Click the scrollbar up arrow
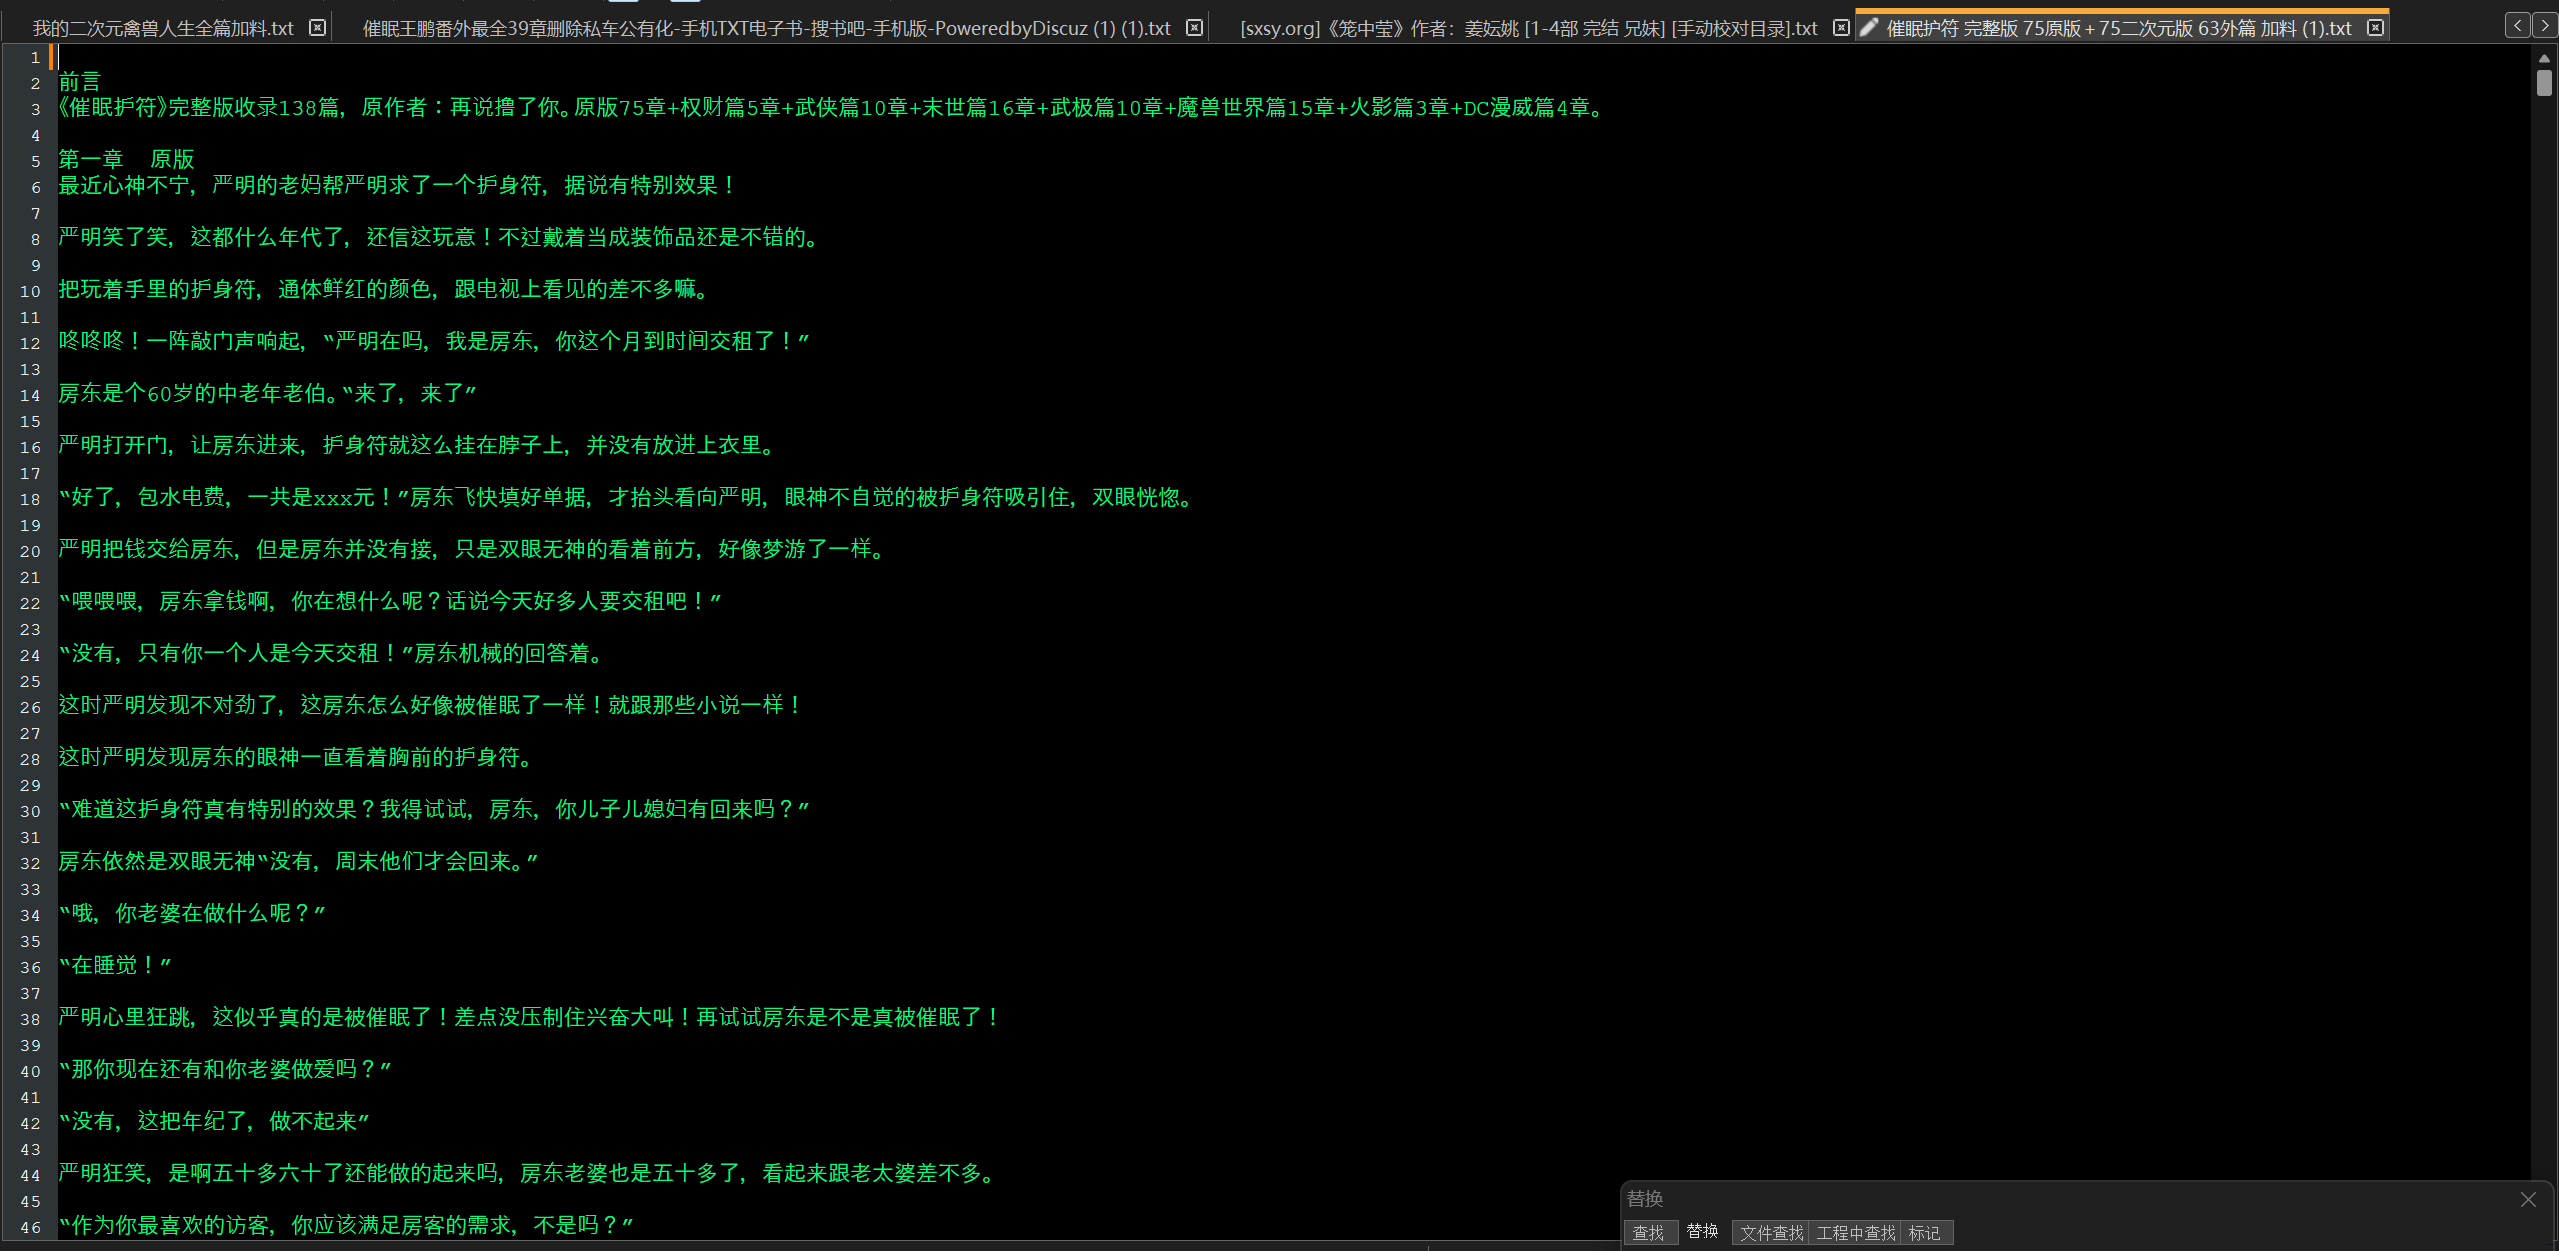 click(2544, 59)
